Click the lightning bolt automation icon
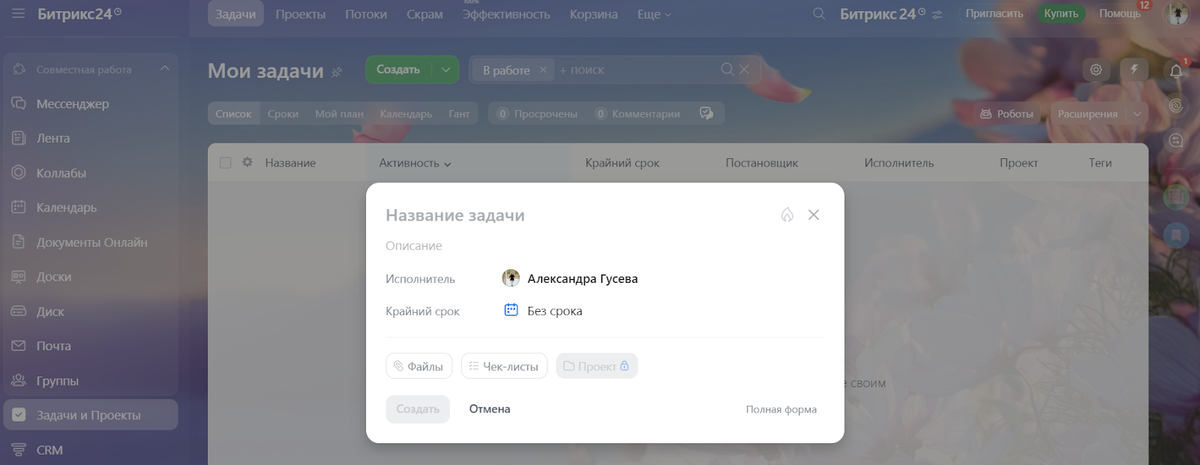Screen dimensions: 1200x465 1134,70
